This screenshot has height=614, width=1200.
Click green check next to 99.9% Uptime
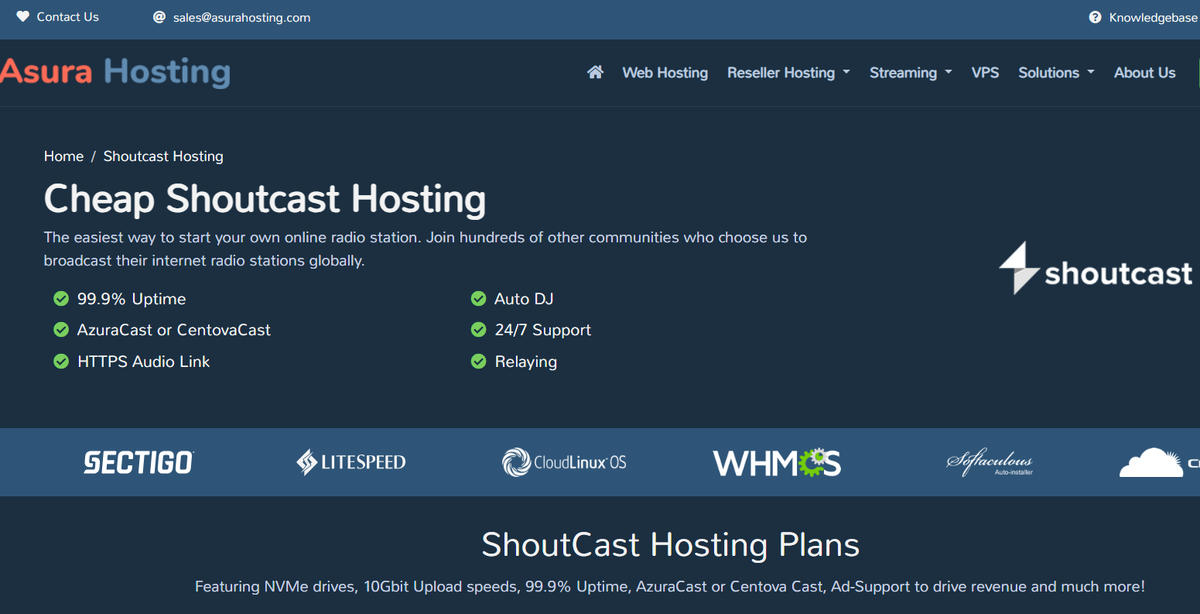point(61,299)
